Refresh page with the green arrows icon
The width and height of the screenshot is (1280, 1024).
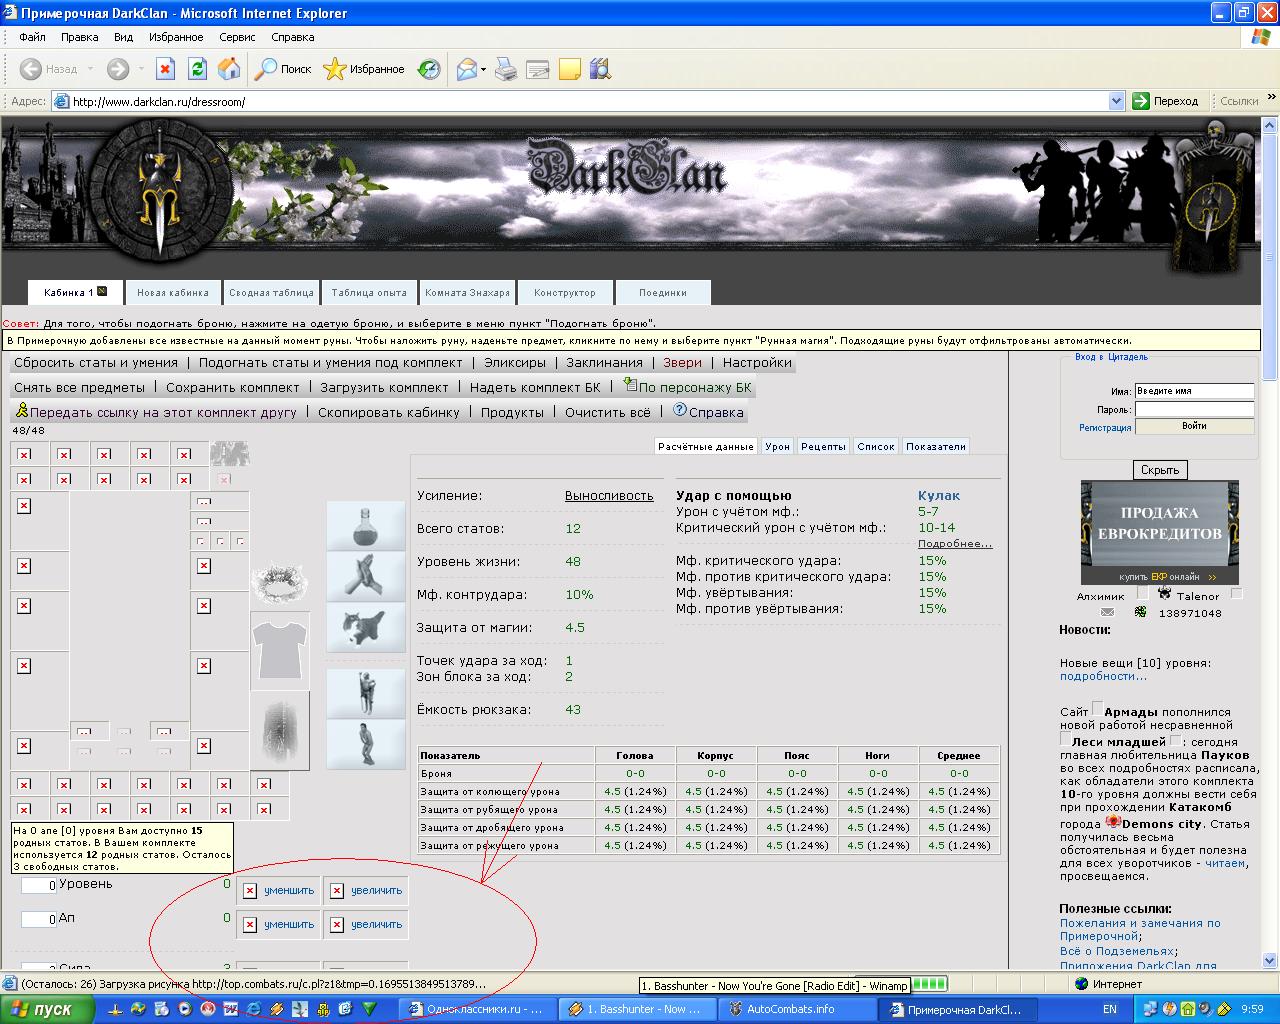(197, 69)
